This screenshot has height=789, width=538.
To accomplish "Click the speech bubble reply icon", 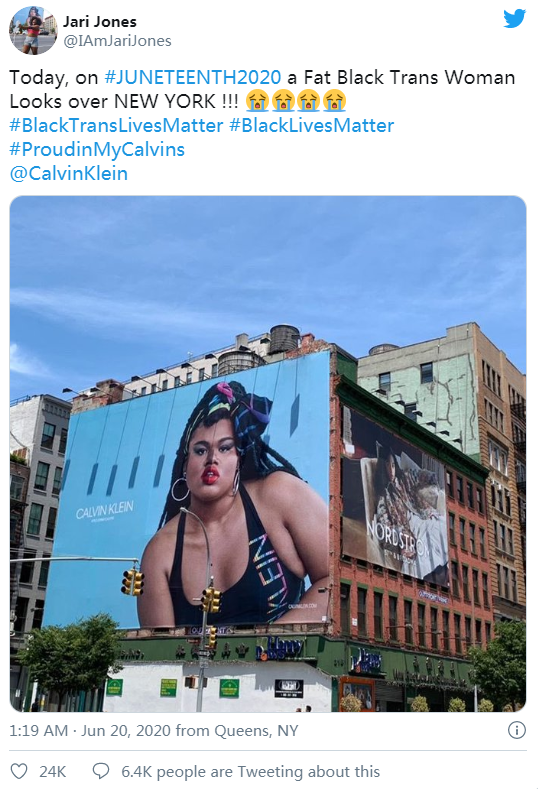I will tap(101, 771).
